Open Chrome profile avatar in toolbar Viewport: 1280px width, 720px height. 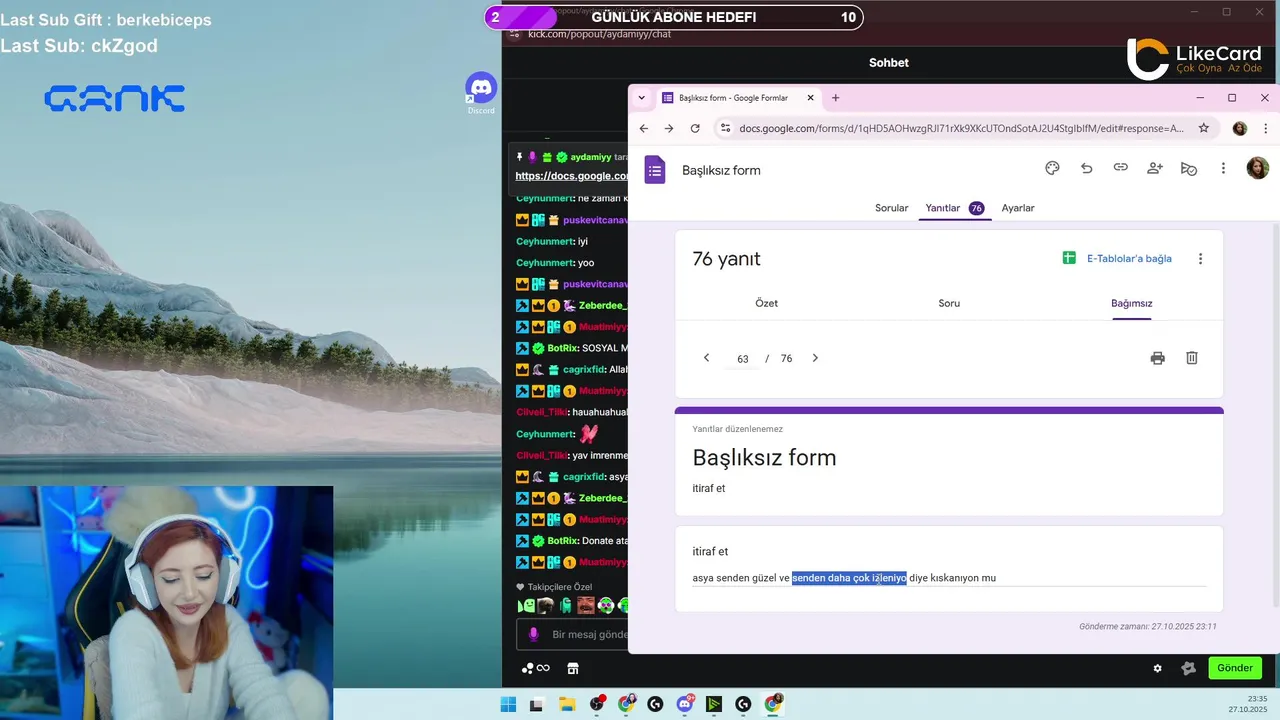(1240, 128)
